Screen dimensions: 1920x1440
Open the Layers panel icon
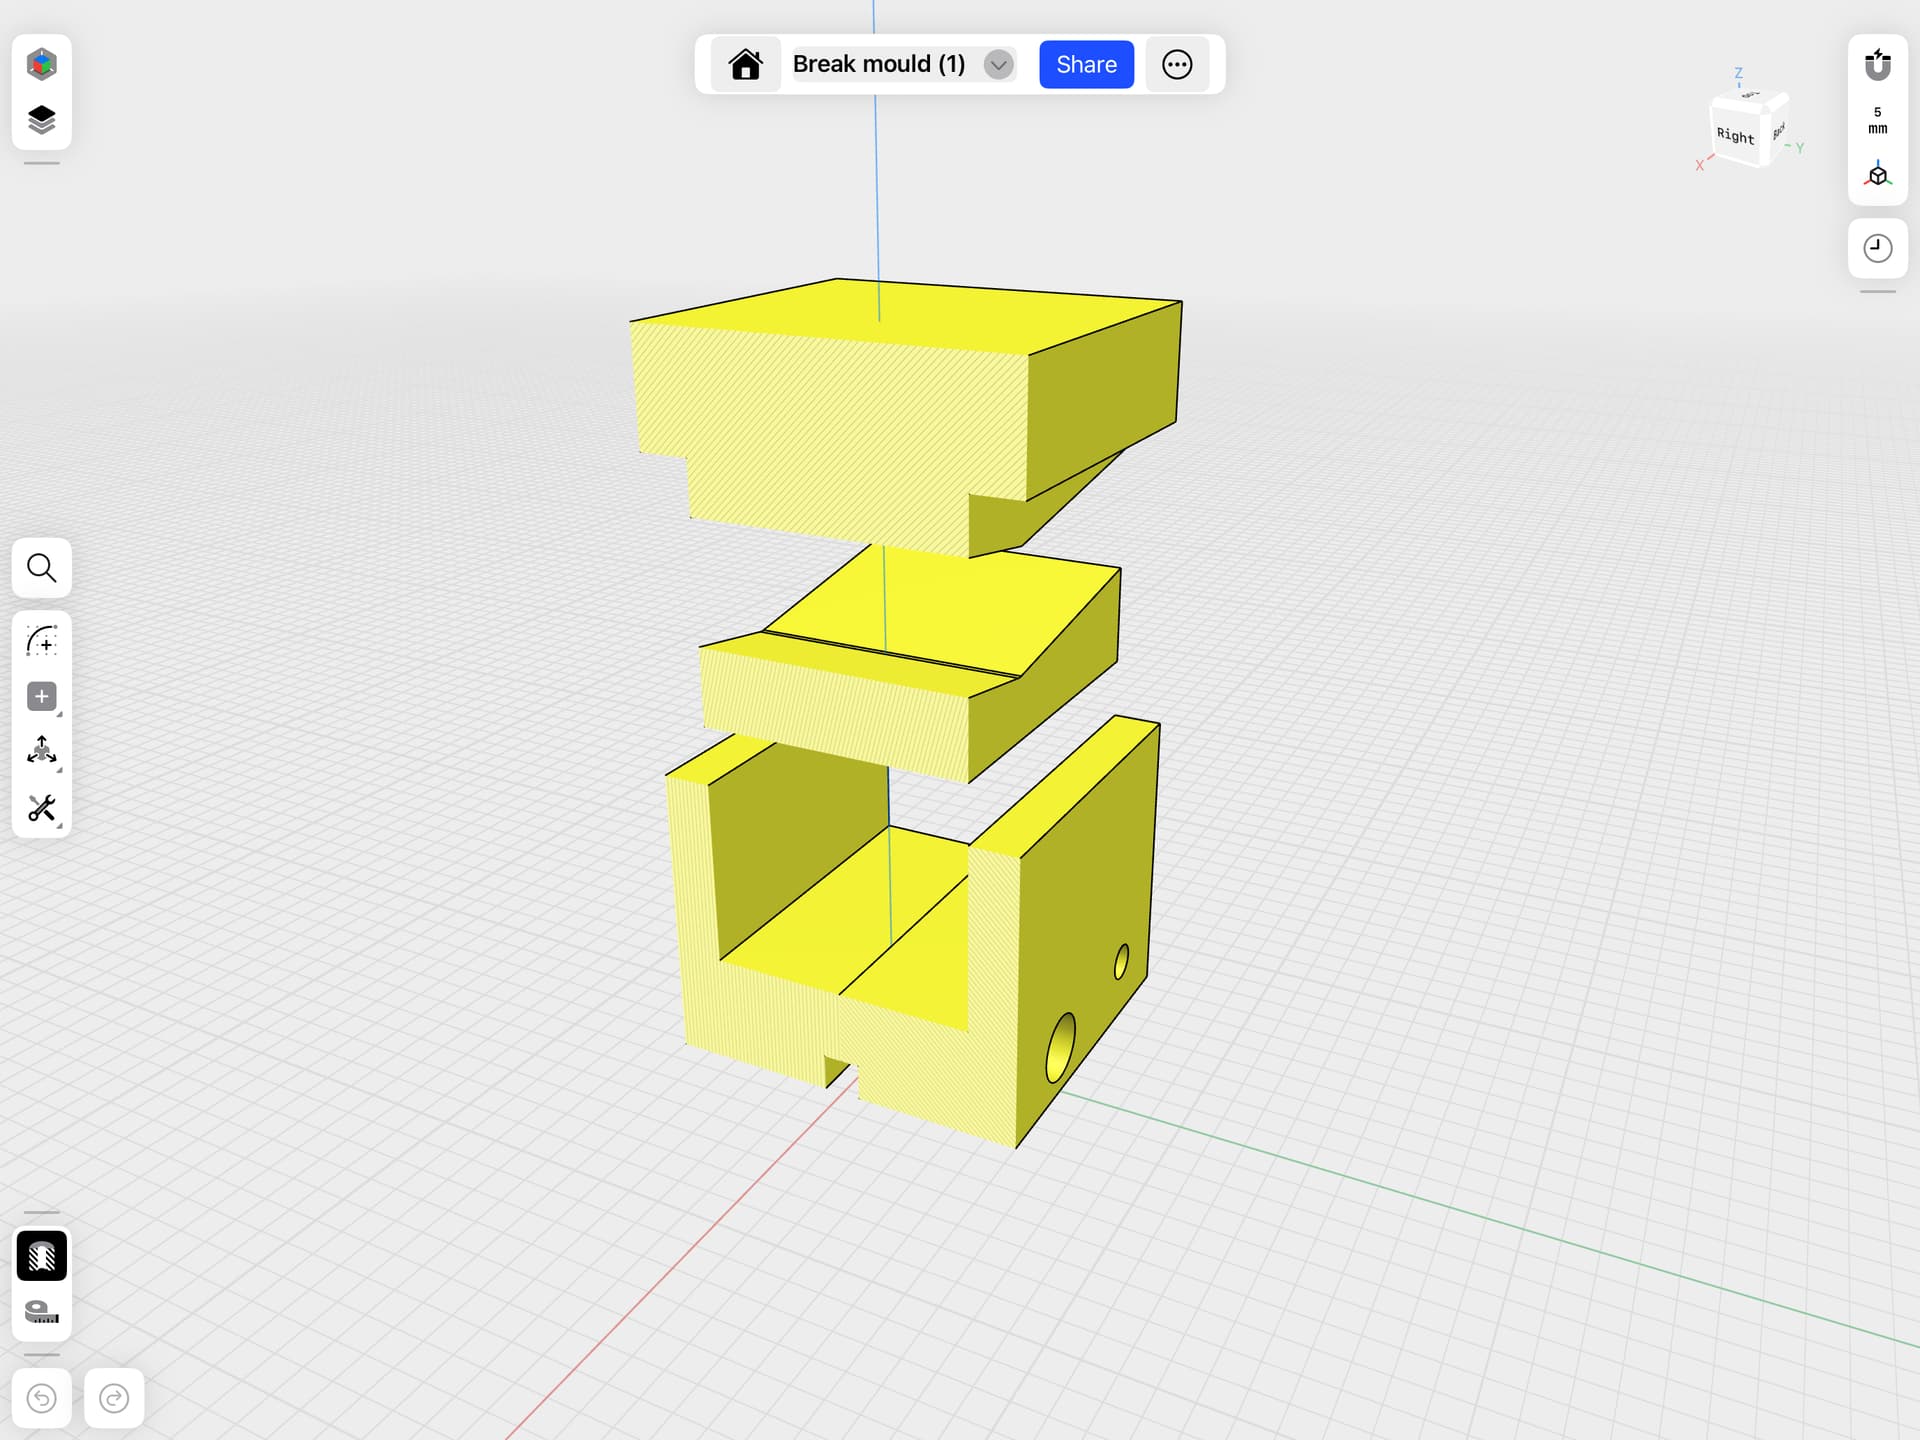tap(41, 120)
